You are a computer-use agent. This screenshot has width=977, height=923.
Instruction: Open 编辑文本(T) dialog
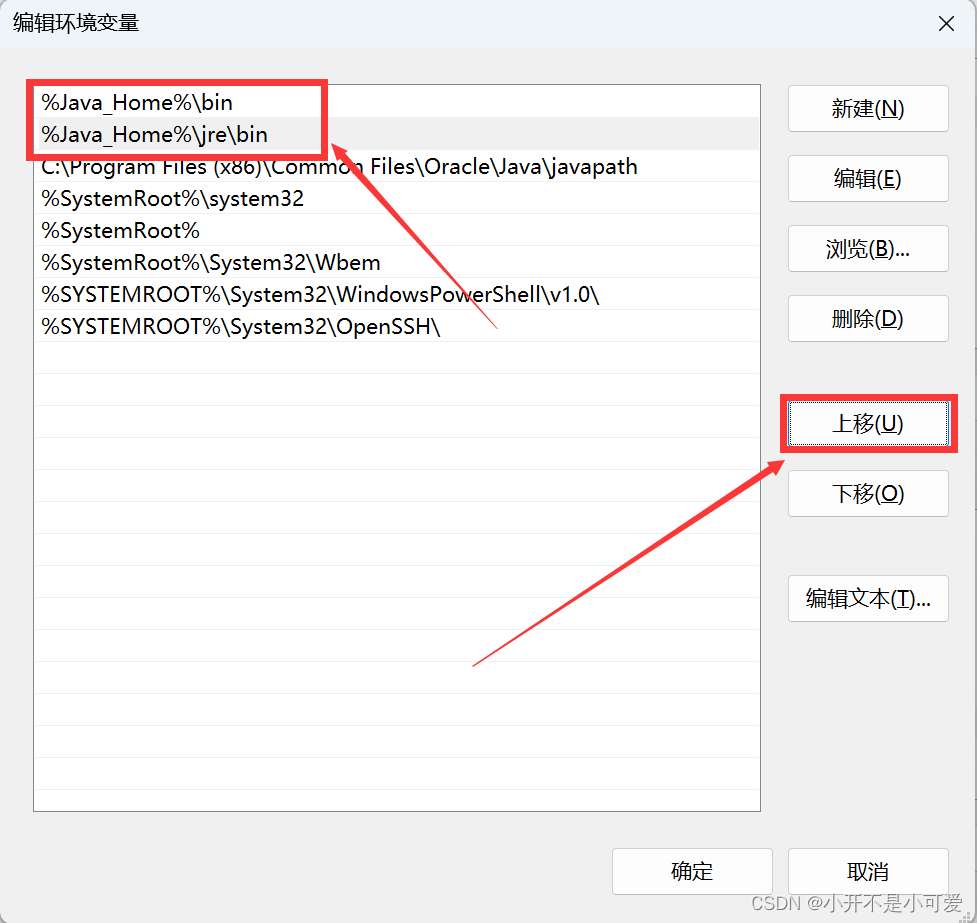point(867,598)
